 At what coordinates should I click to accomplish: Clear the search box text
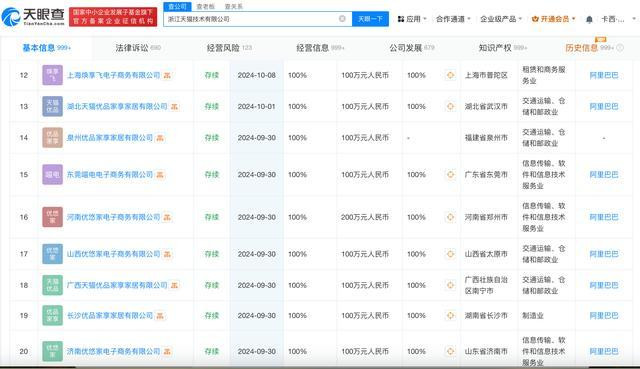[x=342, y=19]
